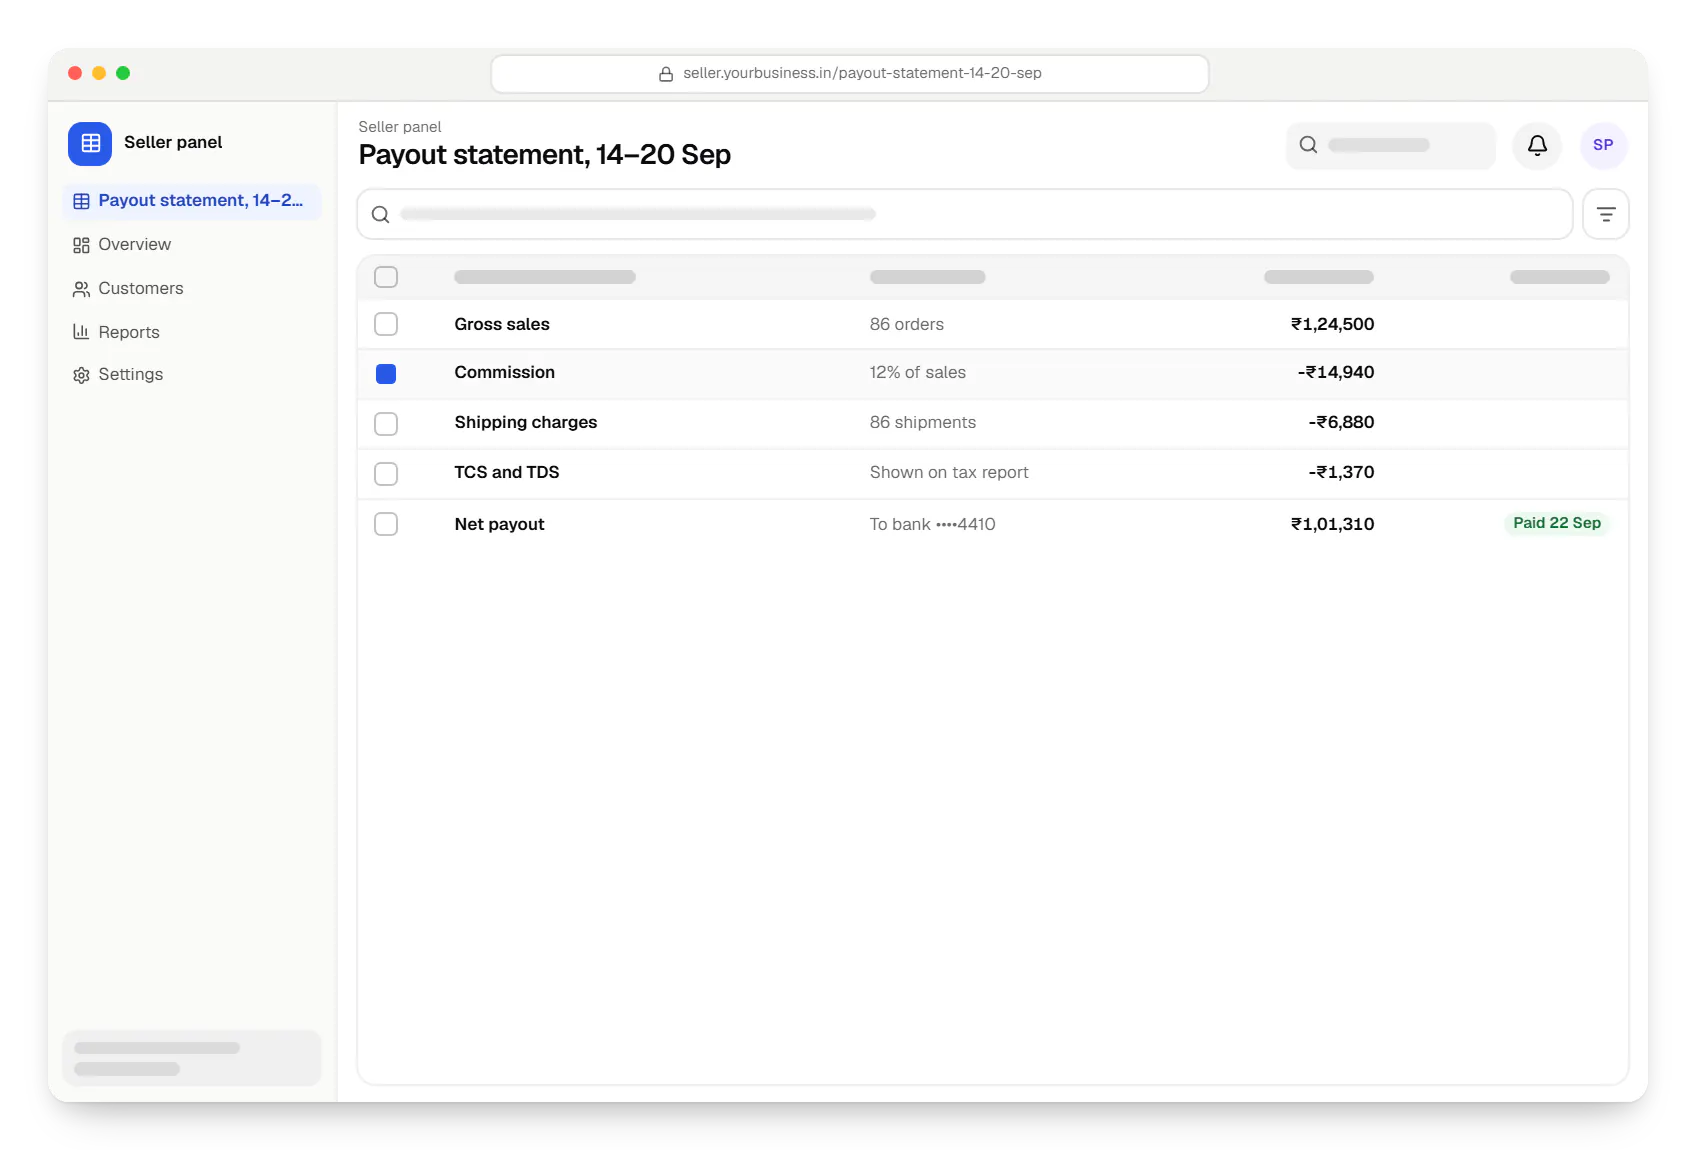This screenshot has height=1150, width=1696.
Task: Click the lock icon in the address bar
Action: tap(666, 74)
